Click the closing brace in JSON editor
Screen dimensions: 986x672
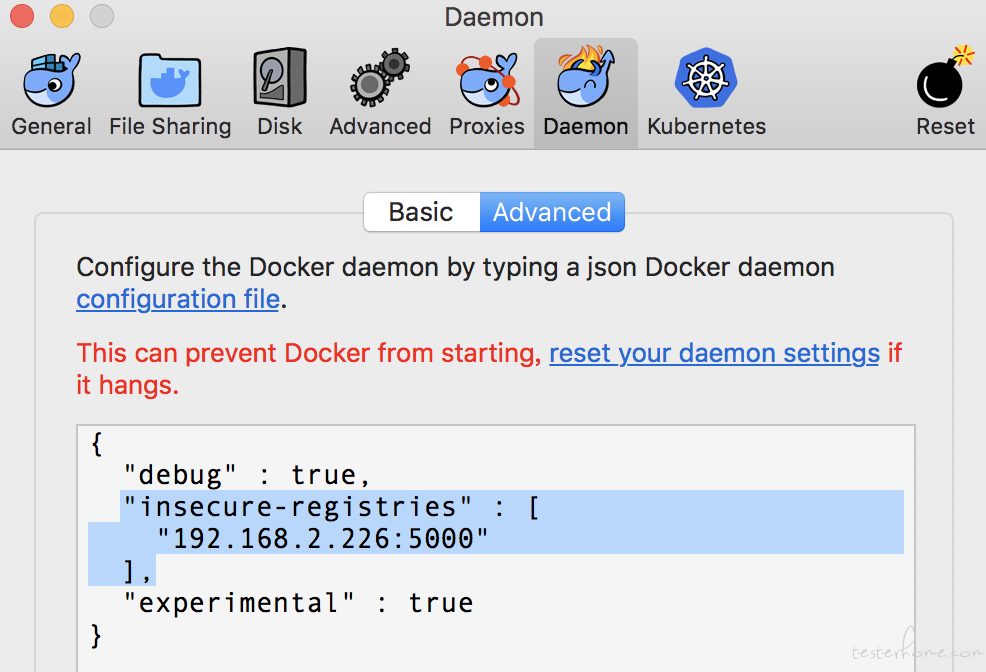[96, 636]
